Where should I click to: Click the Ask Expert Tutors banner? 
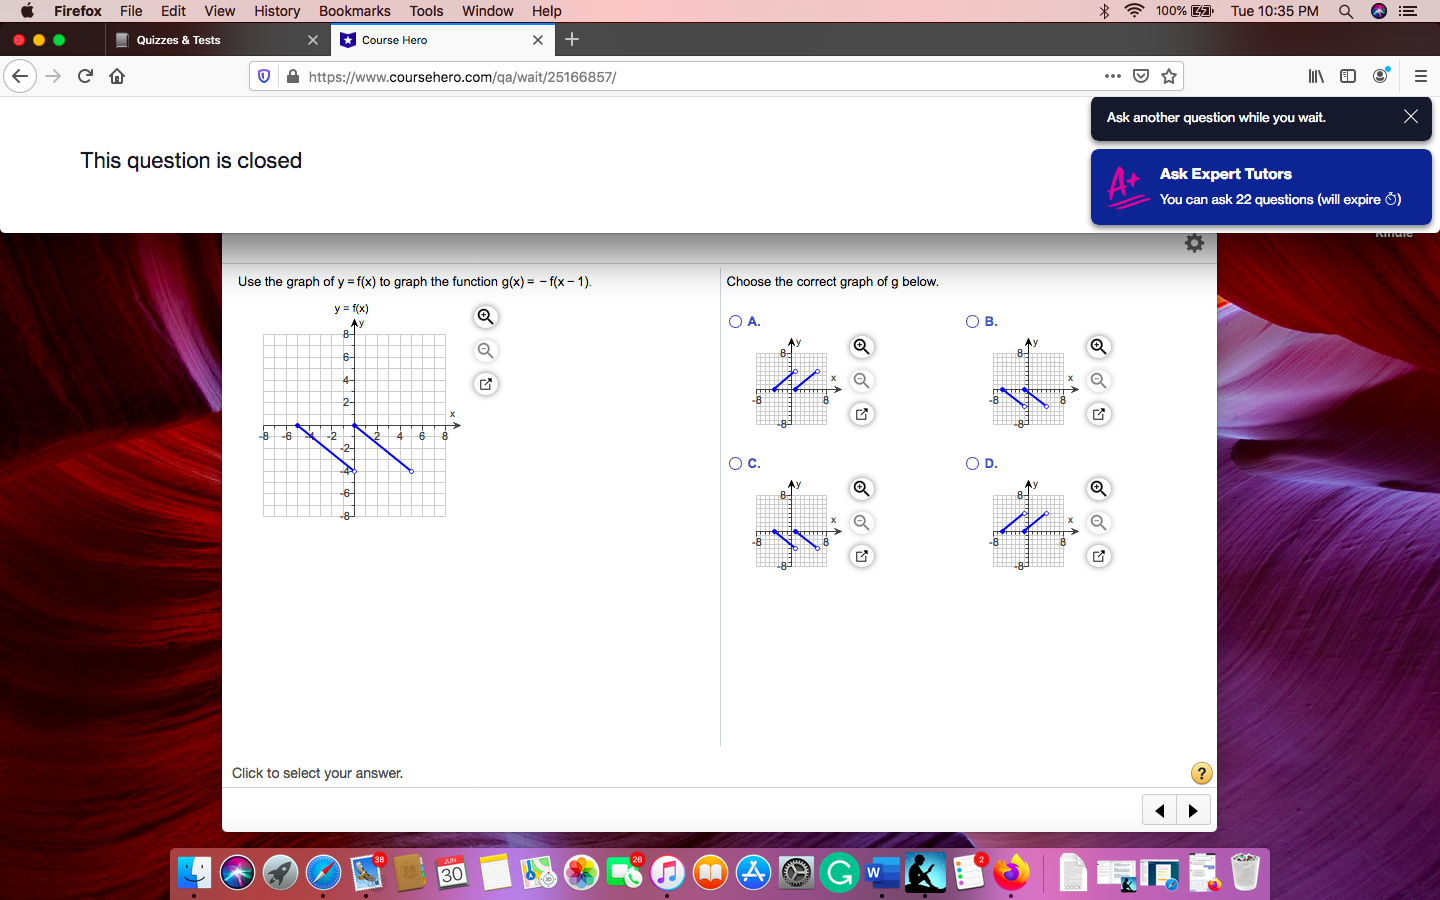1260,186
